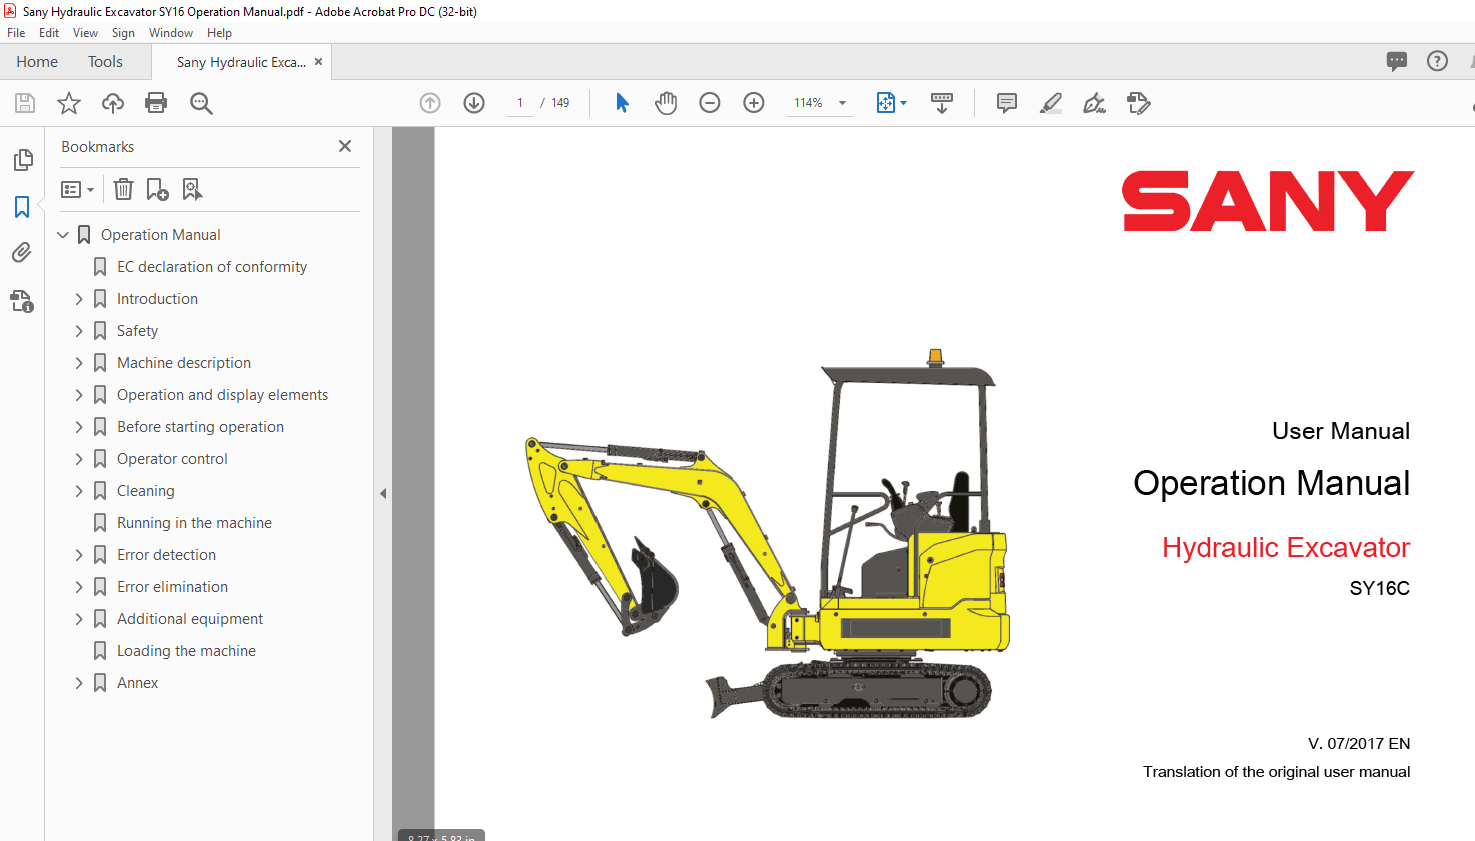Expand Before starting operation bookmark
1475x841 pixels.
[79, 427]
